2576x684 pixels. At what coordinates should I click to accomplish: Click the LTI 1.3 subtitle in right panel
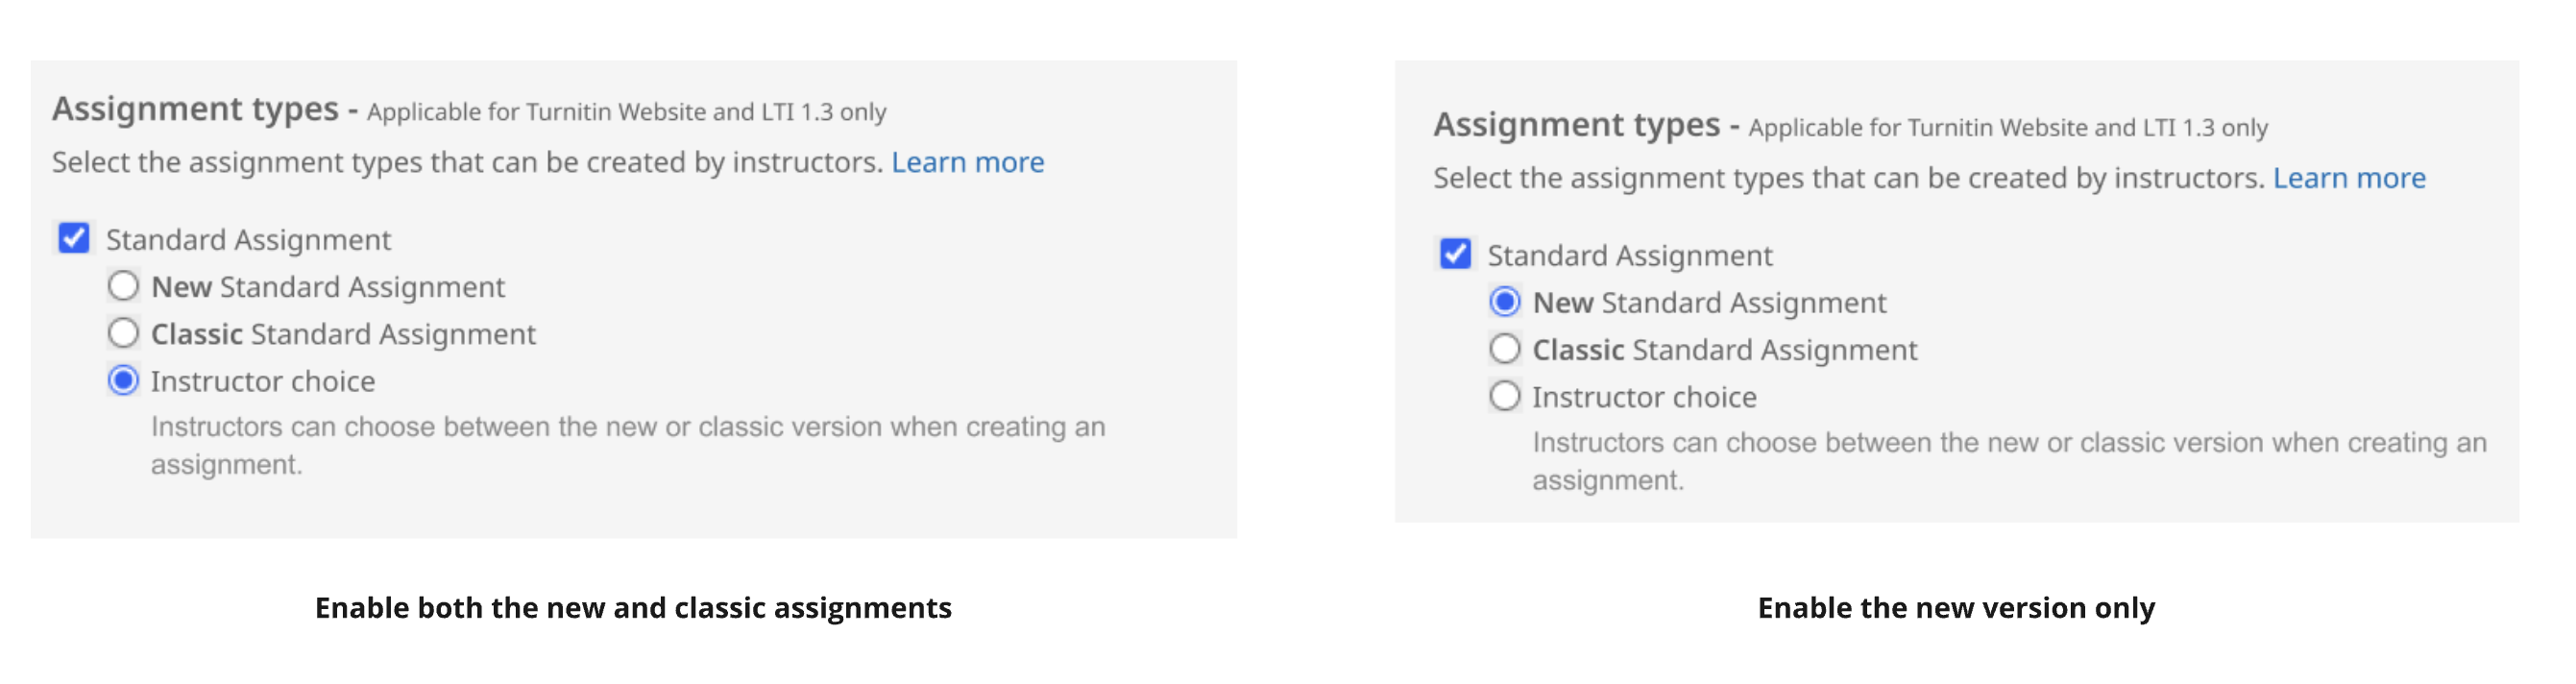(x=2007, y=128)
